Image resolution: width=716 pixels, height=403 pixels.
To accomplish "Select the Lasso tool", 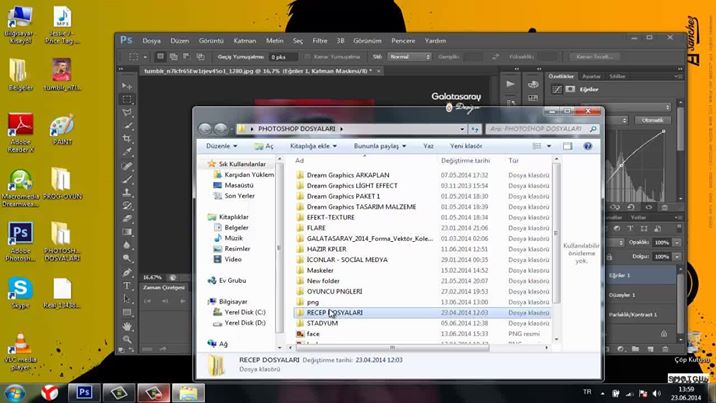I will point(127,112).
